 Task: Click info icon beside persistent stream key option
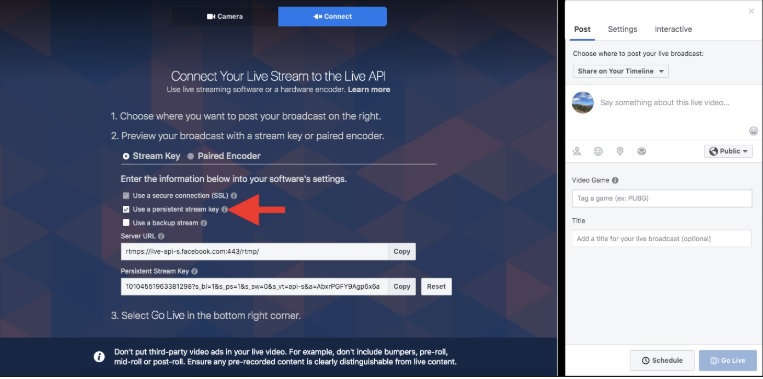[x=224, y=209]
